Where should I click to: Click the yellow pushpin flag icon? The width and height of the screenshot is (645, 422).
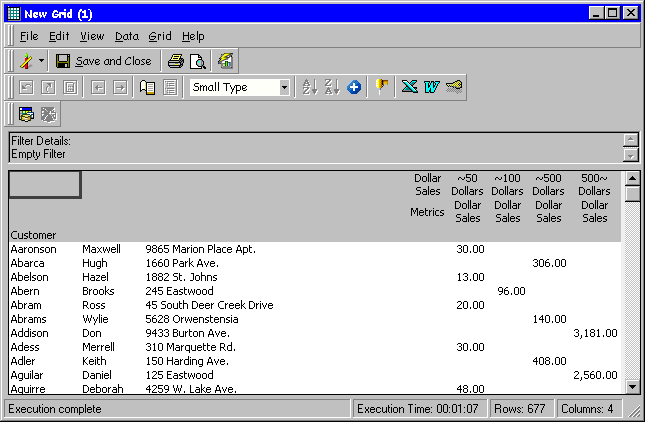pos(382,86)
